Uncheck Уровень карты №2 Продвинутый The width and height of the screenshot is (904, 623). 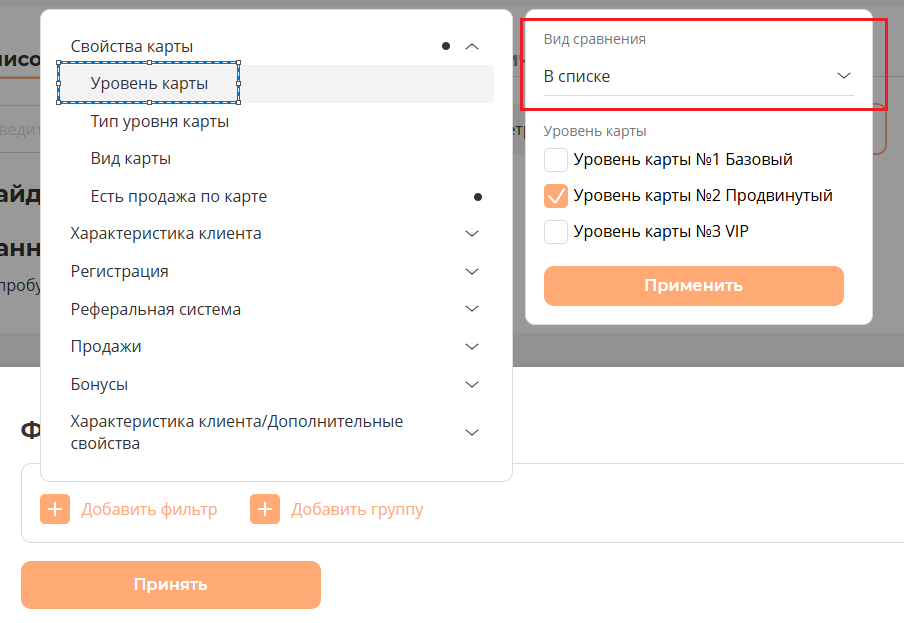(556, 196)
